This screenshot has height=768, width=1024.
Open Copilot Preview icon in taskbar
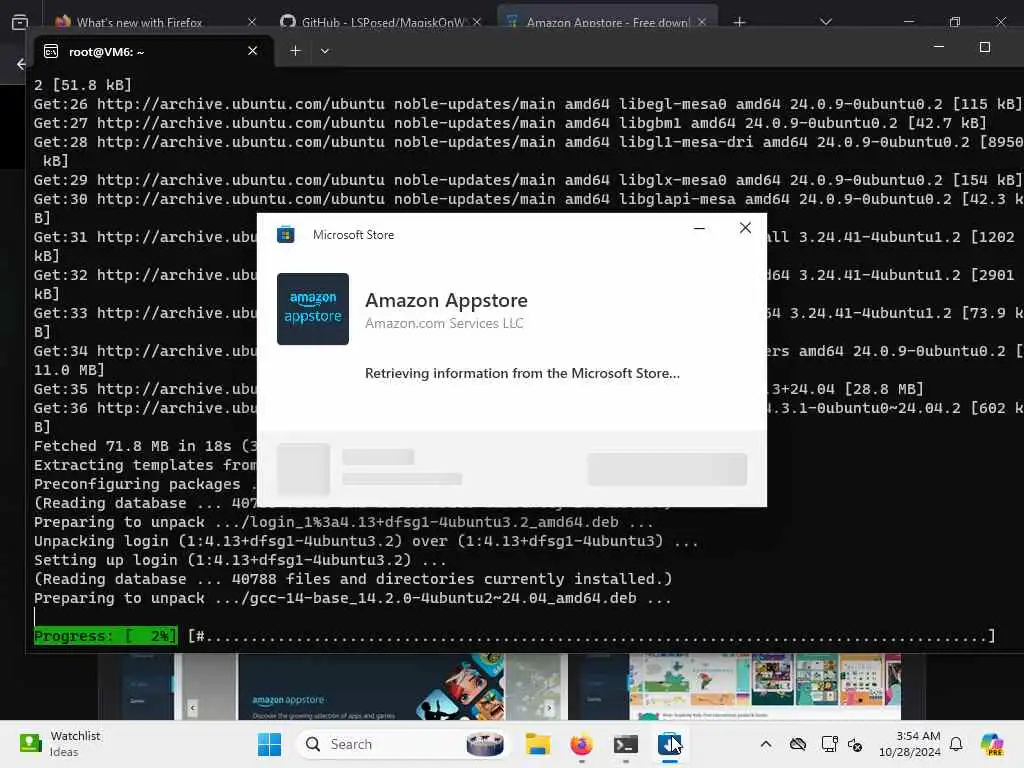click(x=991, y=744)
